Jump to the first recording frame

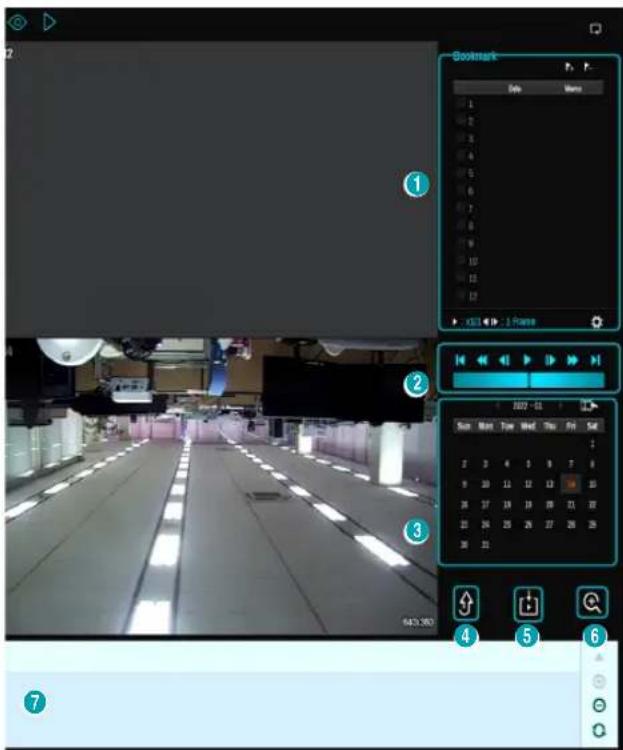tap(460, 360)
